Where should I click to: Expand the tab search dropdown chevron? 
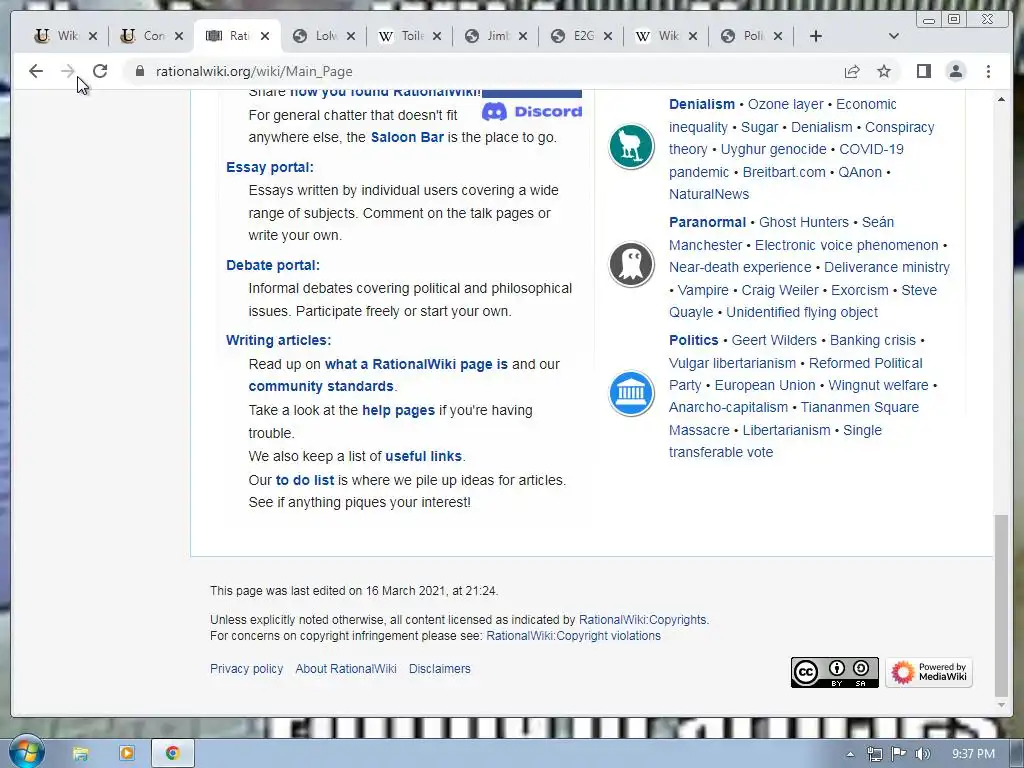coord(893,36)
